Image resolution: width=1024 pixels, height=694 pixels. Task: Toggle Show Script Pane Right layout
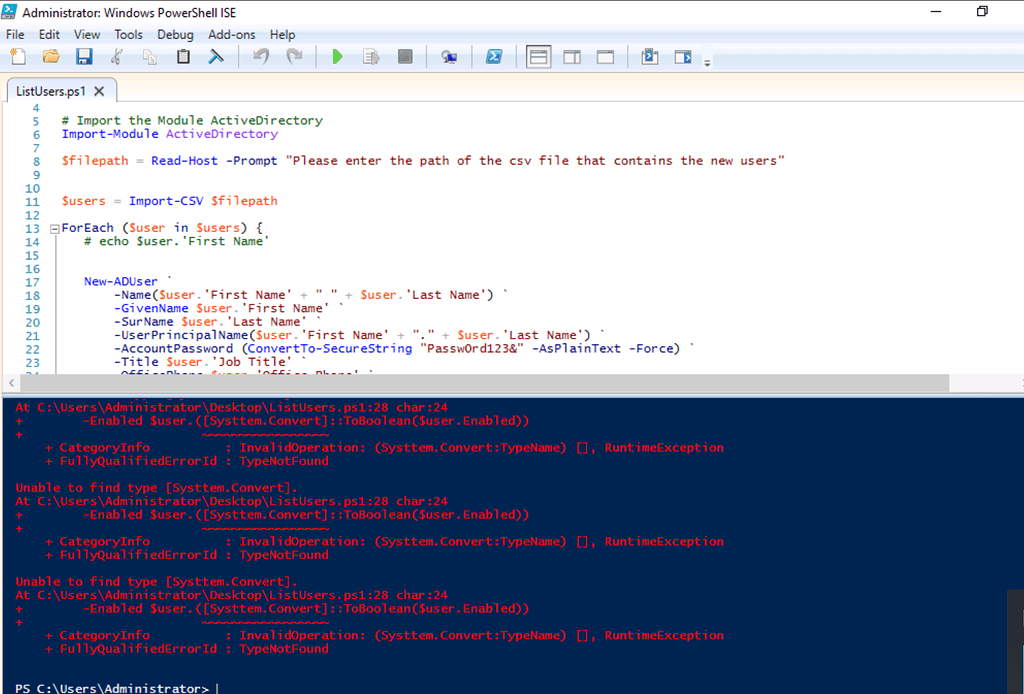[572, 57]
